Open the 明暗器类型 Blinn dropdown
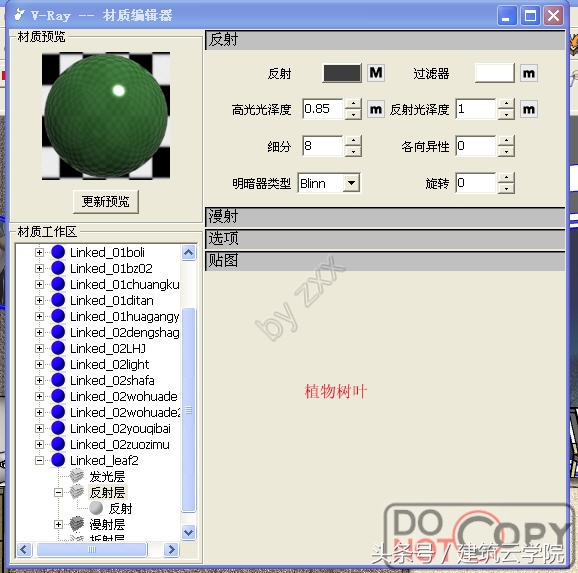 click(352, 183)
